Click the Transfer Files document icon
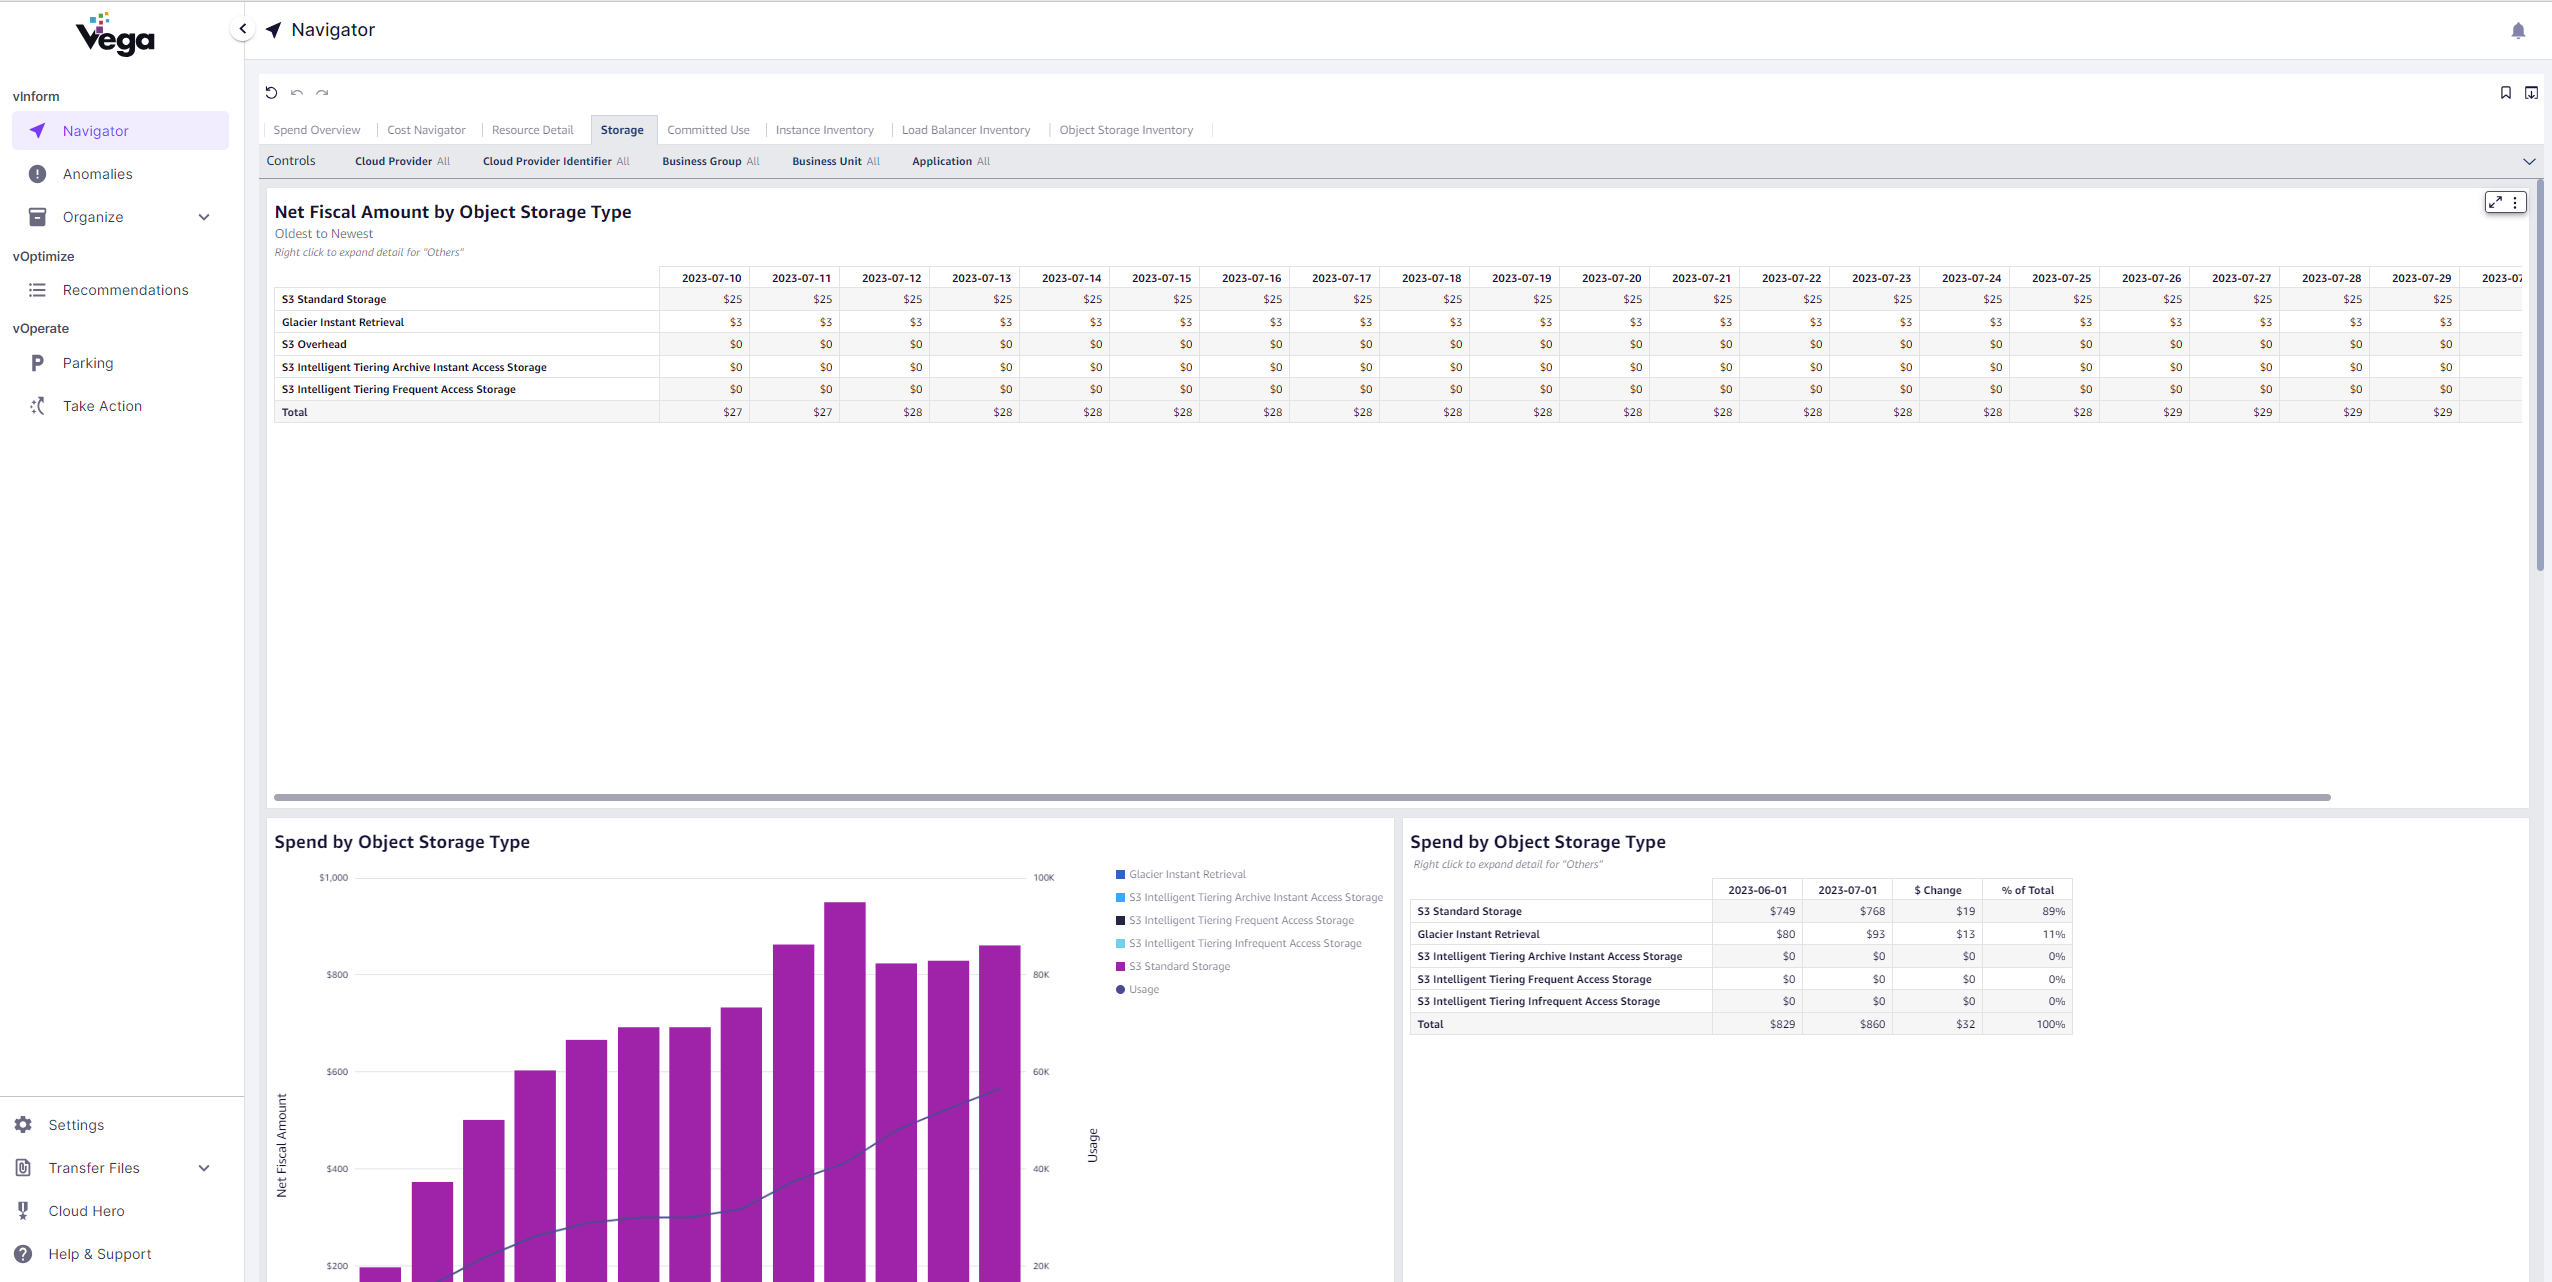Viewport: 2552px width, 1282px height. [23, 1168]
